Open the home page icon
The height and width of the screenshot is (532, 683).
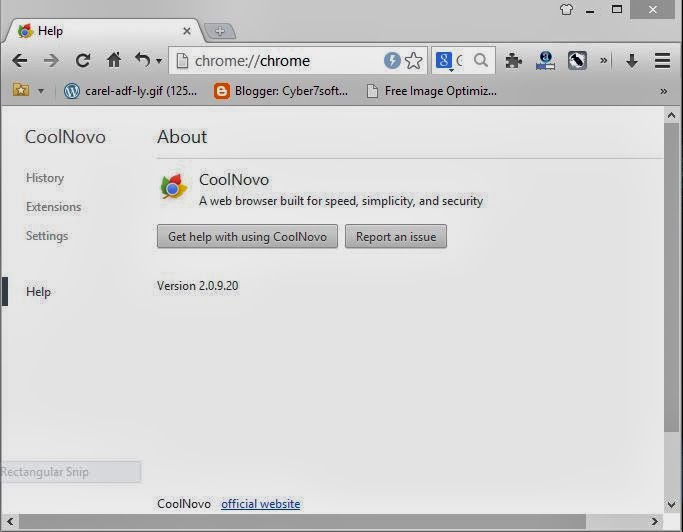pyautogui.click(x=114, y=60)
